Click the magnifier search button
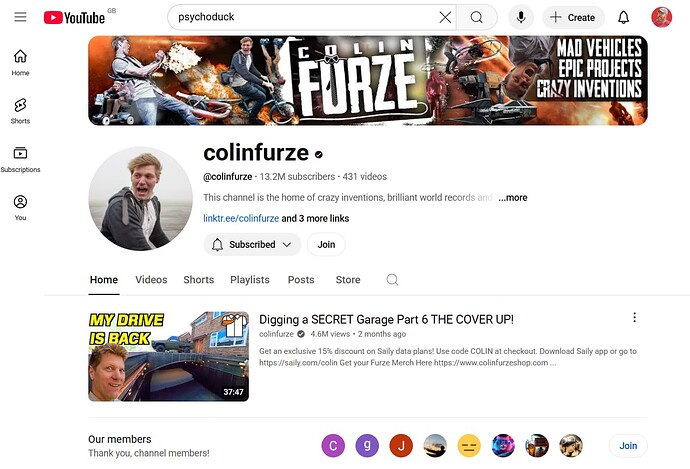Screen dimensions: 690x469 pos(477,18)
